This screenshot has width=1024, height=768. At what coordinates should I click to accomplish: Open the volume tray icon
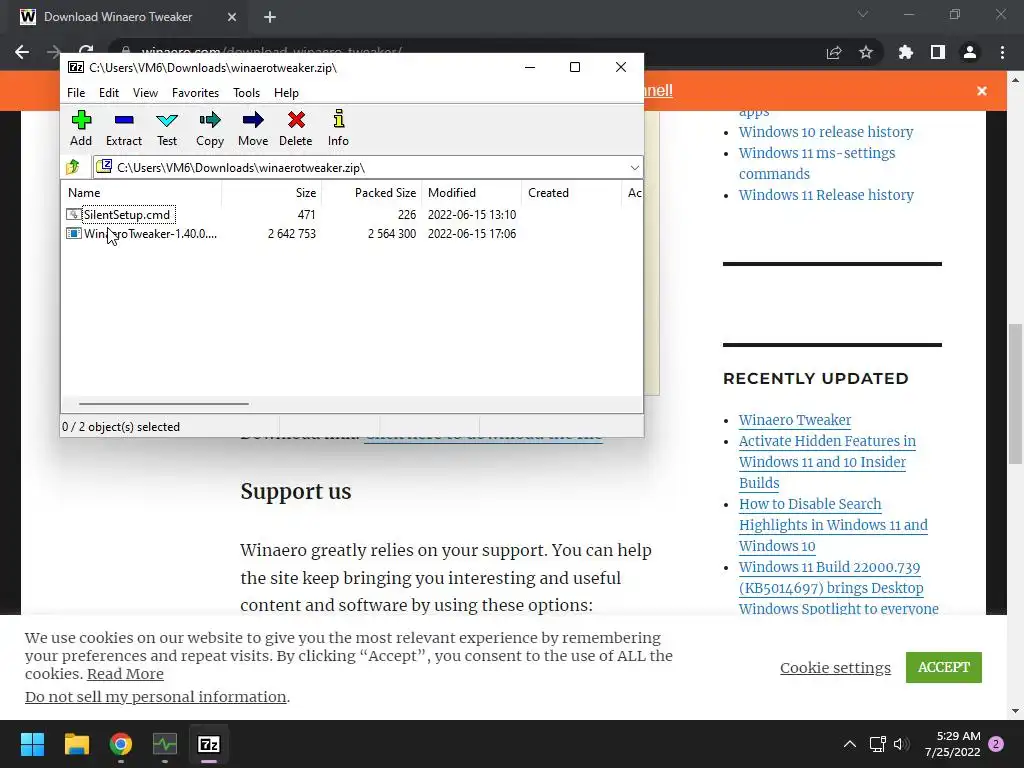coord(901,744)
